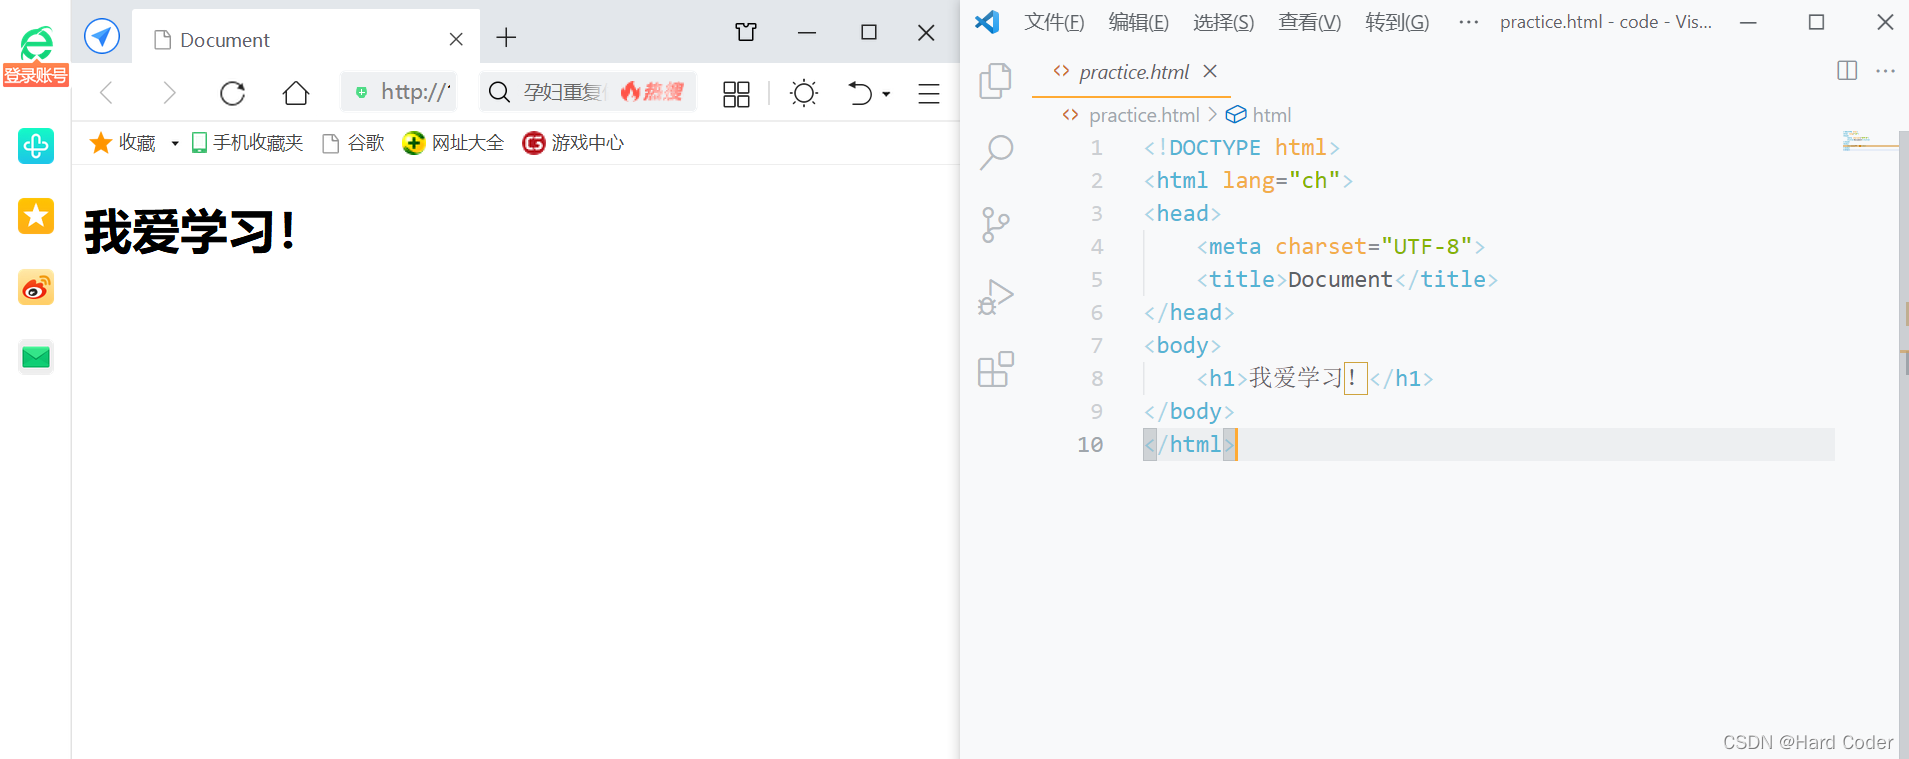Open the browser hamburger menu
This screenshot has height=759, width=1909.
pyautogui.click(x=929, y=93)
